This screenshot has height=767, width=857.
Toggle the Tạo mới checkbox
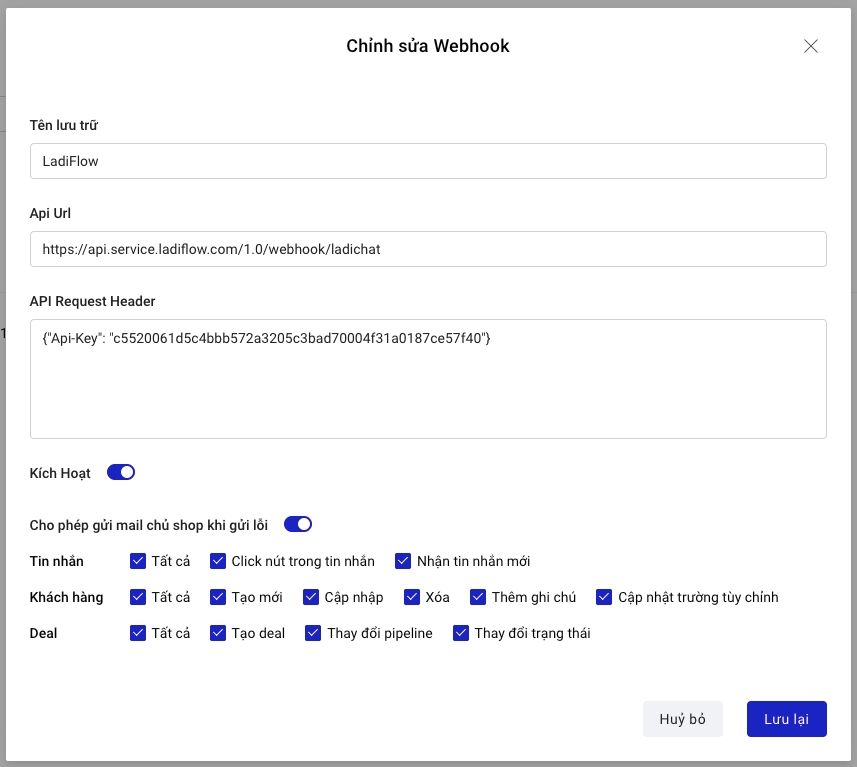[x=218, y=597]
